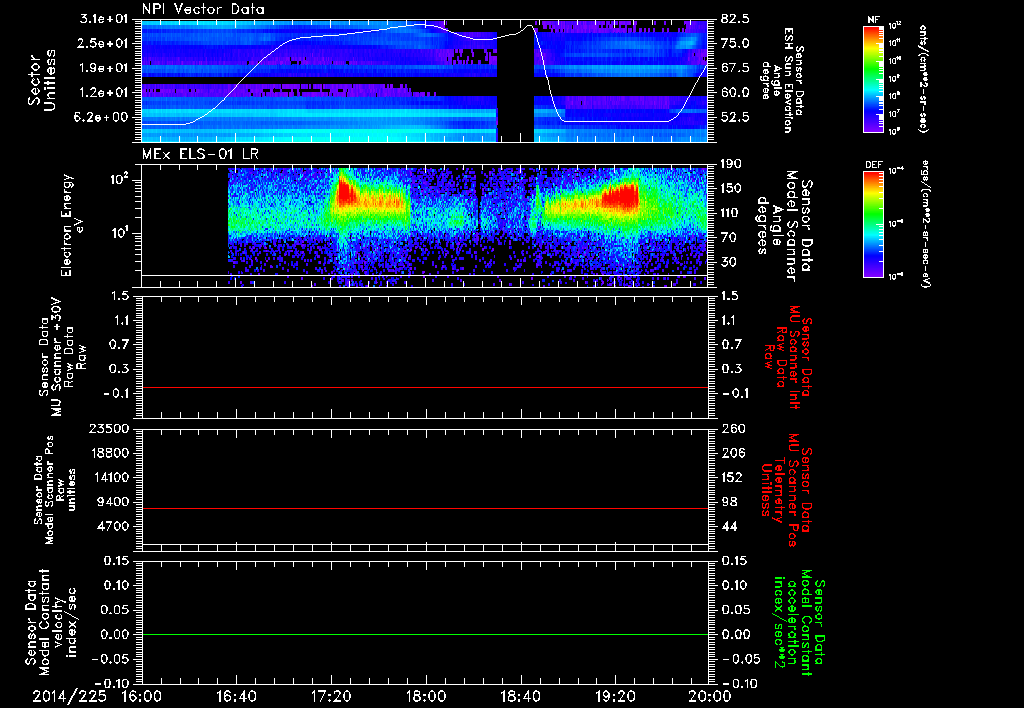
Task: Click the "206" telemetry tick value
Action: (x=732, y=453)
